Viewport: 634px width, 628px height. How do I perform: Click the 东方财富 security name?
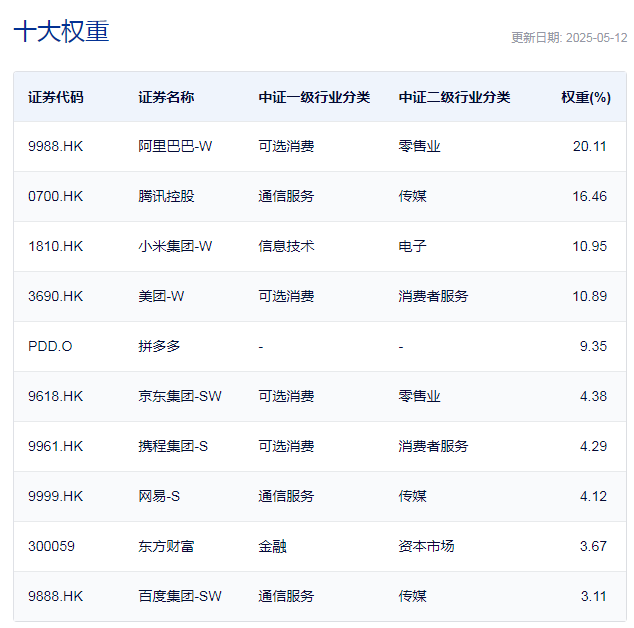(166, 546)
